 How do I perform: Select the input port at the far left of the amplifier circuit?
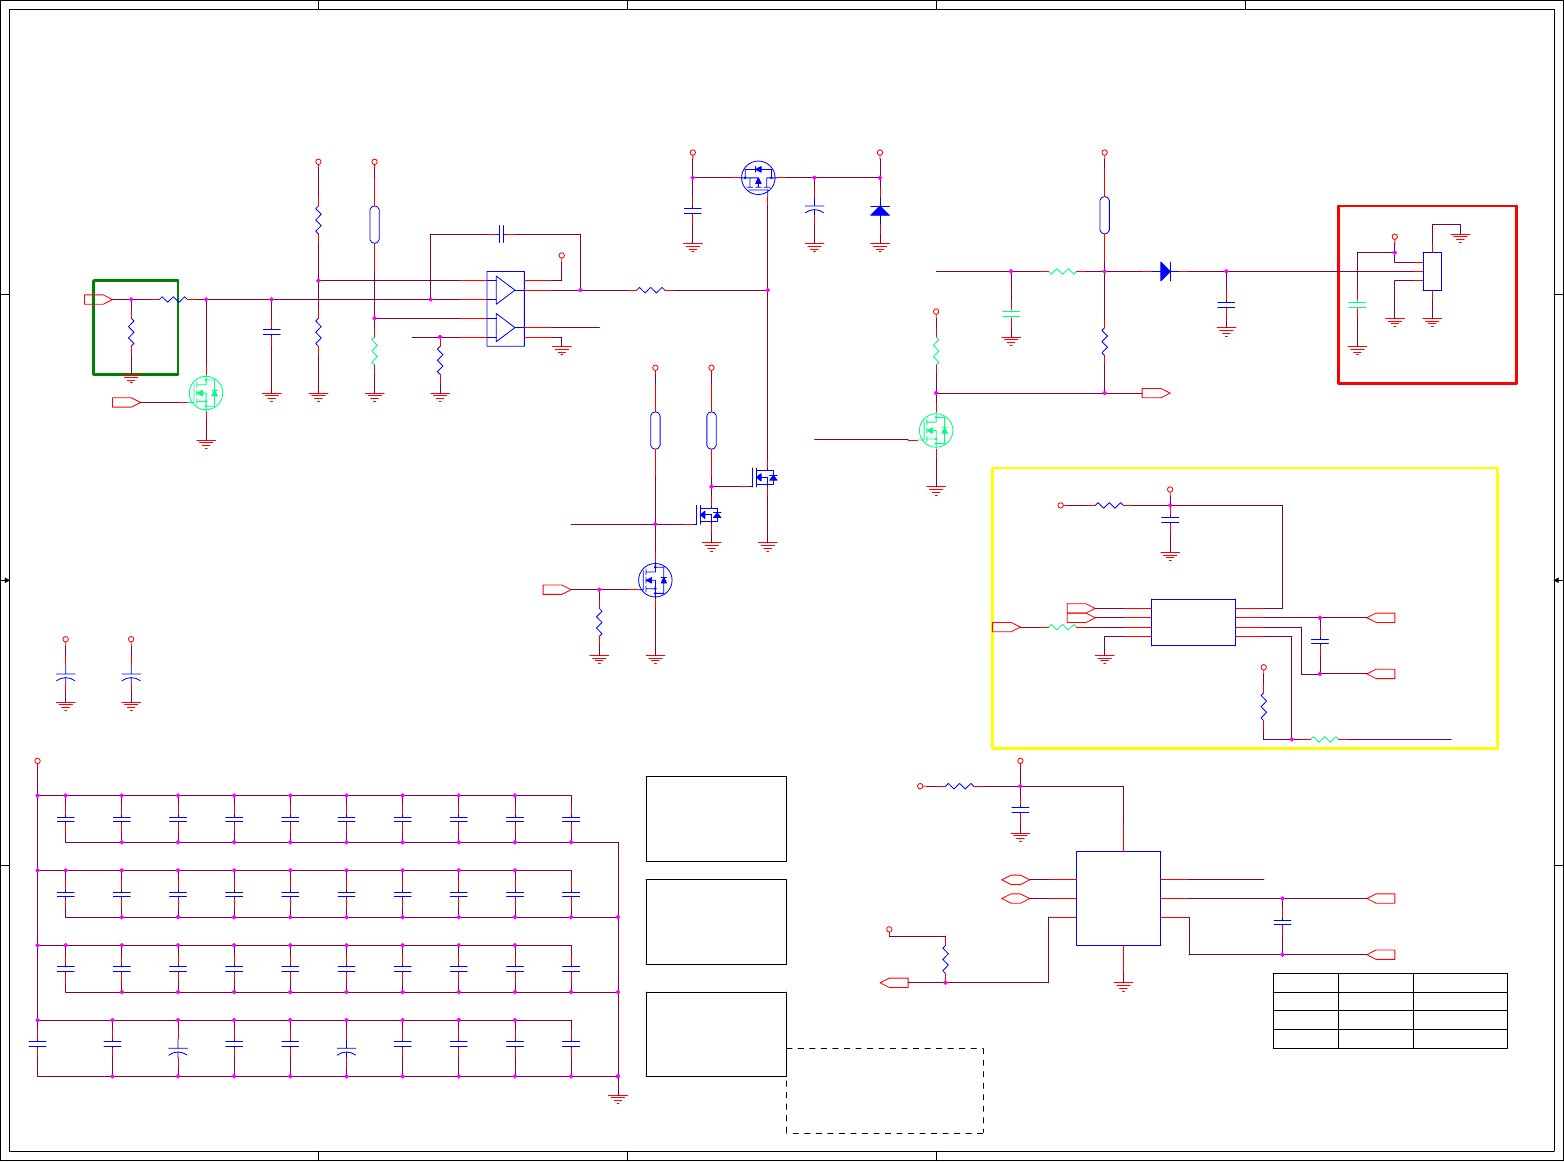(98, 299)
